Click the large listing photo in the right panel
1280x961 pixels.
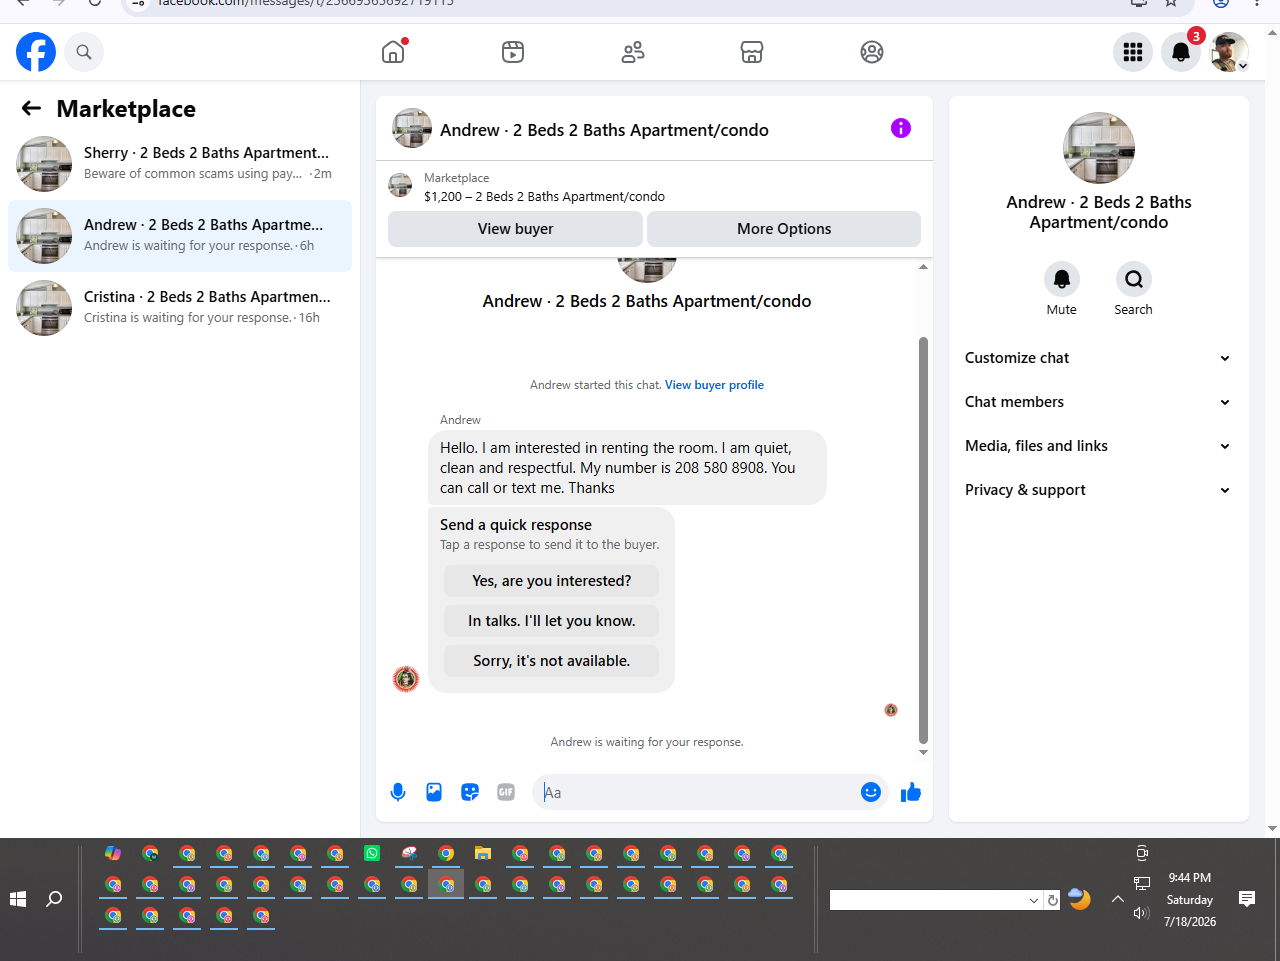click(1099, 148)
